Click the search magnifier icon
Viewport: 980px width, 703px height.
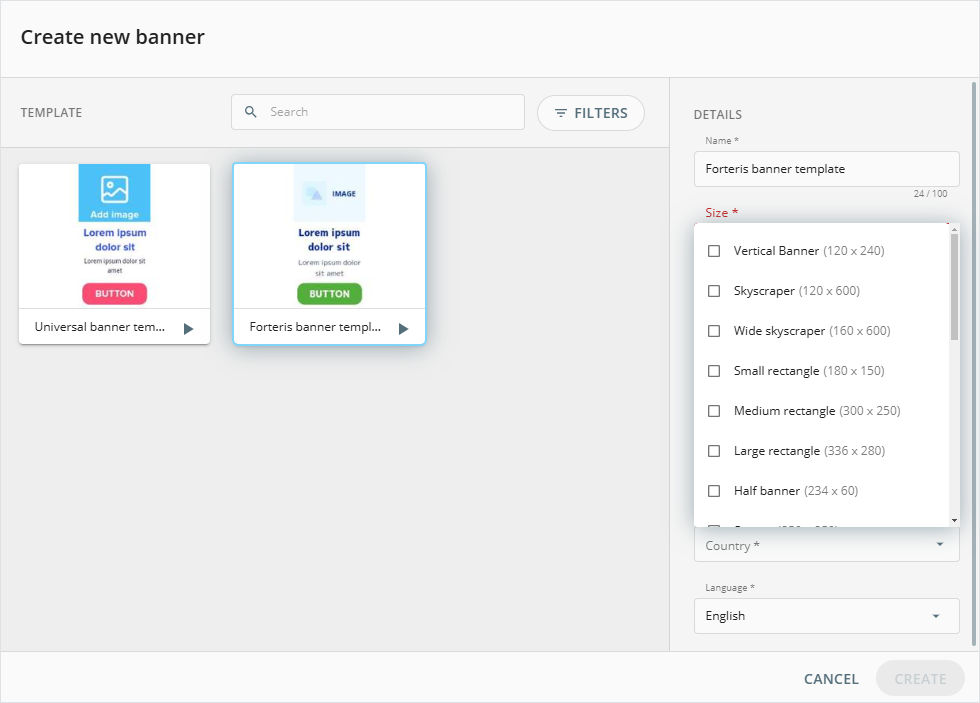pyautogui.click(x=251, y=112)
